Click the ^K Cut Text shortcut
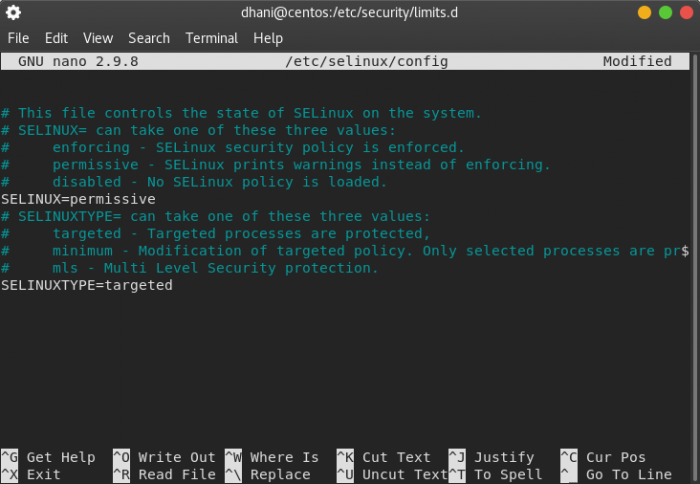This screenshot has height=484, width=700. 384,457
